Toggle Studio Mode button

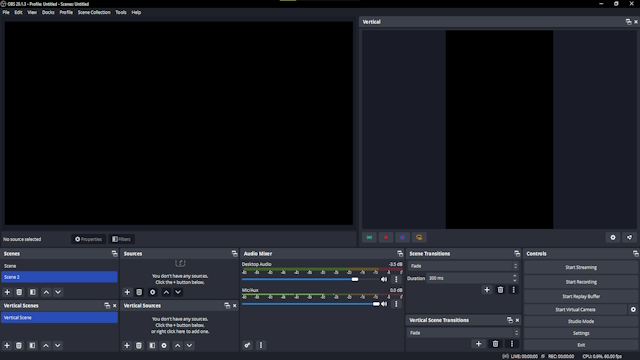pyautogui.click(x=581, y=322)
